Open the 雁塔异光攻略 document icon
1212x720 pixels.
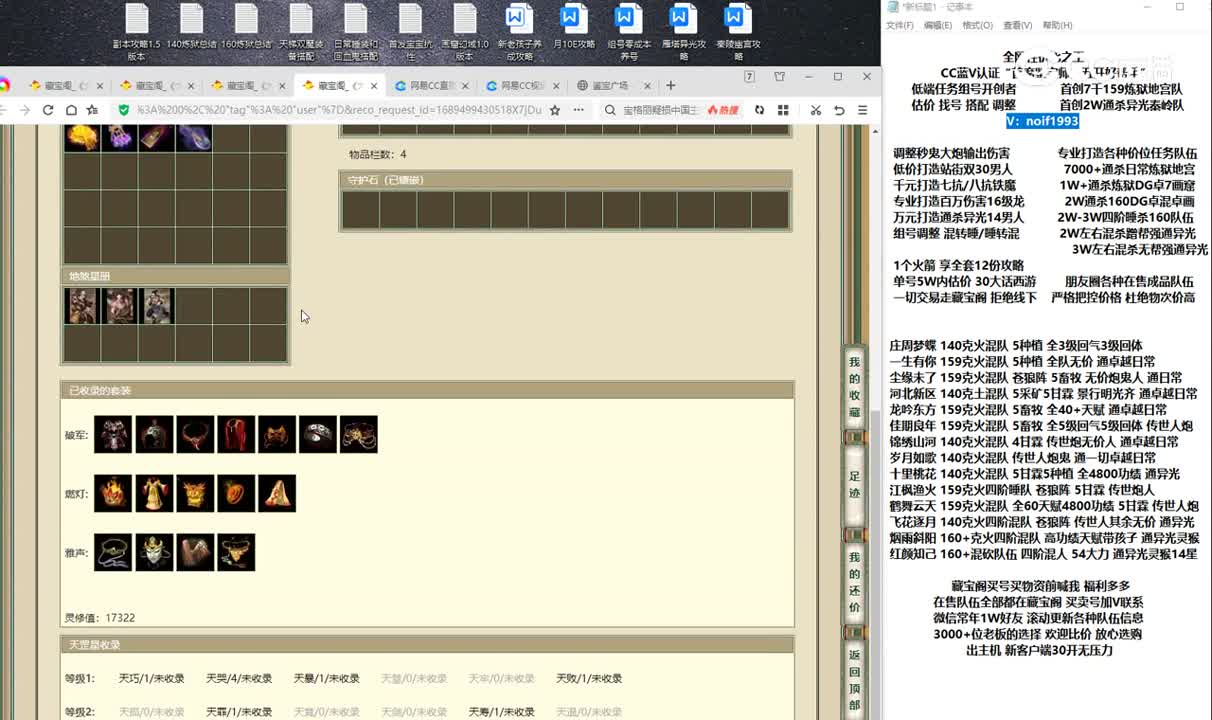[683, 32]
